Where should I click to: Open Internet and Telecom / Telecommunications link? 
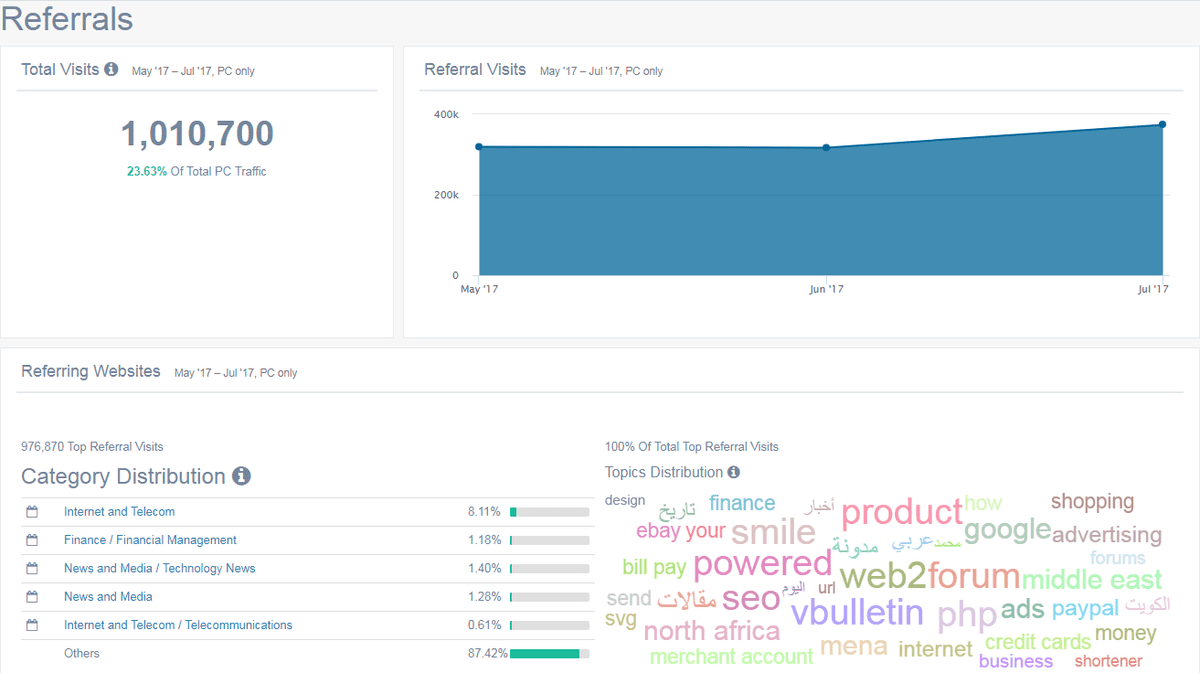pos(178,625)
